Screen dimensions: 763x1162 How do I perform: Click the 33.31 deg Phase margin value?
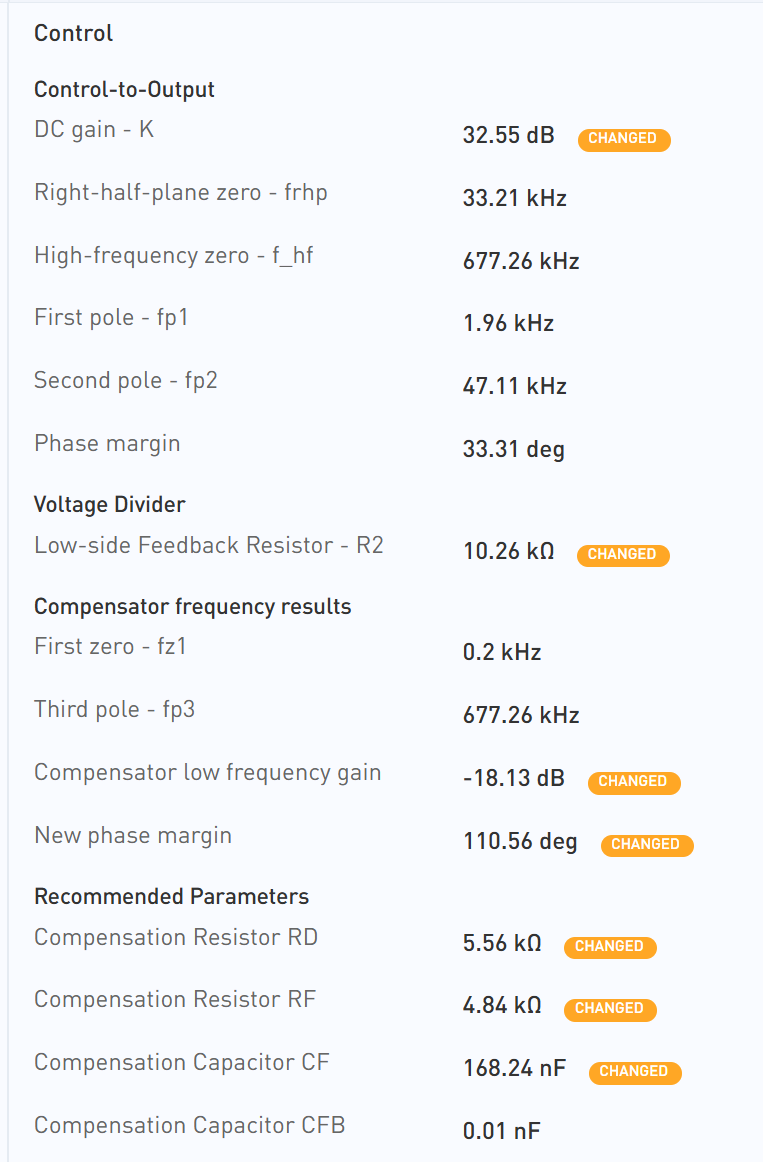[513, 449]
